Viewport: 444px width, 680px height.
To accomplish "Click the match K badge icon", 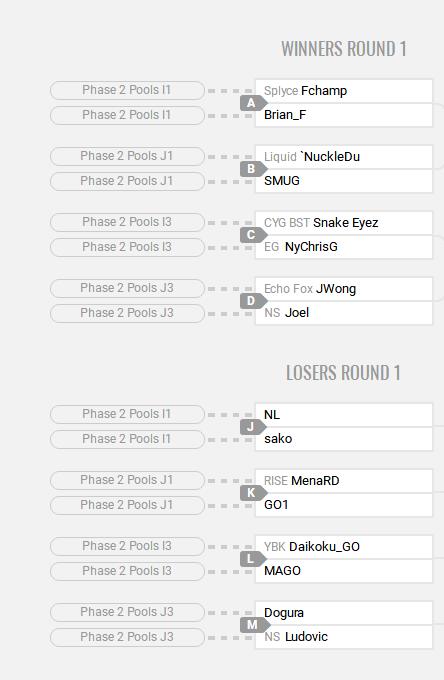I will tap(252, 493).
